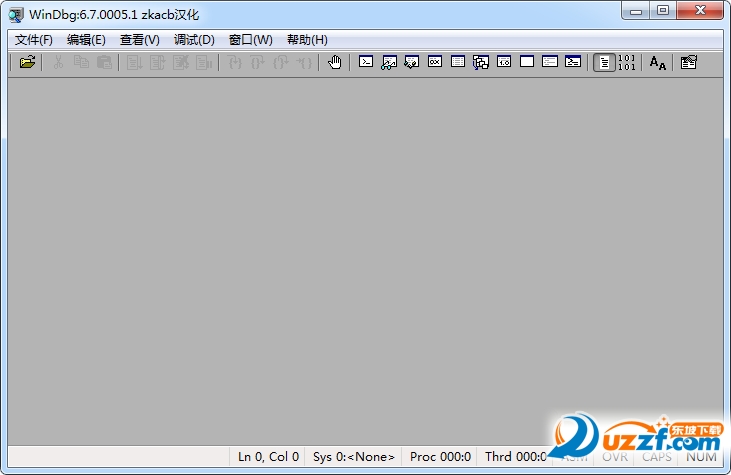731x475 pixels.
Task: Open the Memory window icon
Action: (x=458, y=62)
